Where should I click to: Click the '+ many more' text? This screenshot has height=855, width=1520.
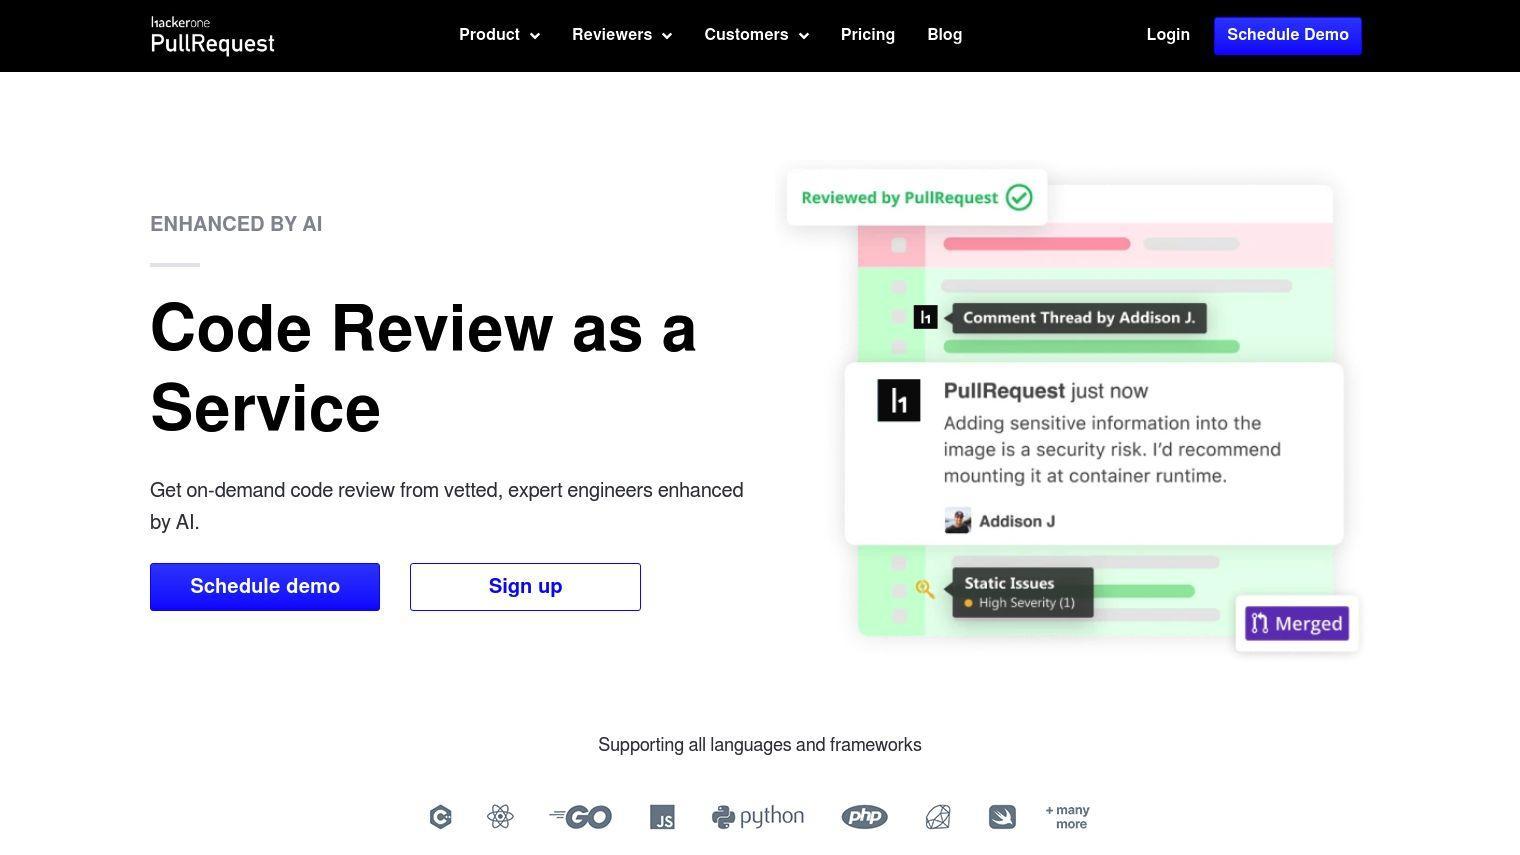[x=1068, y=817]
